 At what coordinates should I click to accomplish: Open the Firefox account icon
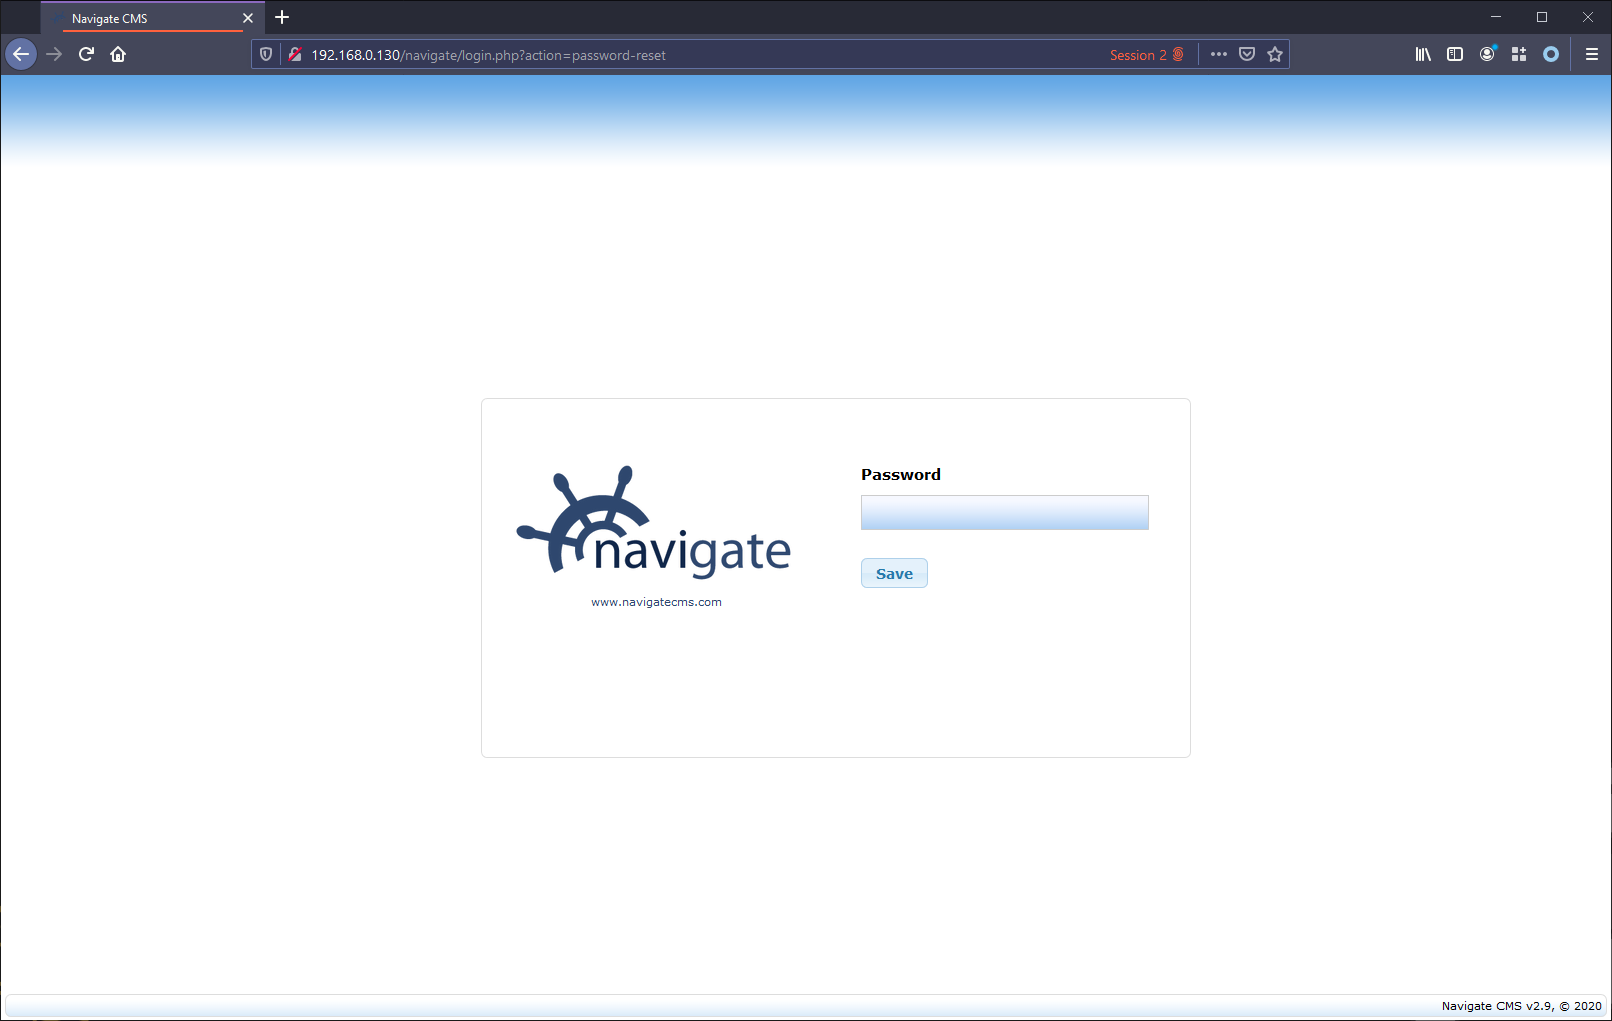[x=1487, y=54]
